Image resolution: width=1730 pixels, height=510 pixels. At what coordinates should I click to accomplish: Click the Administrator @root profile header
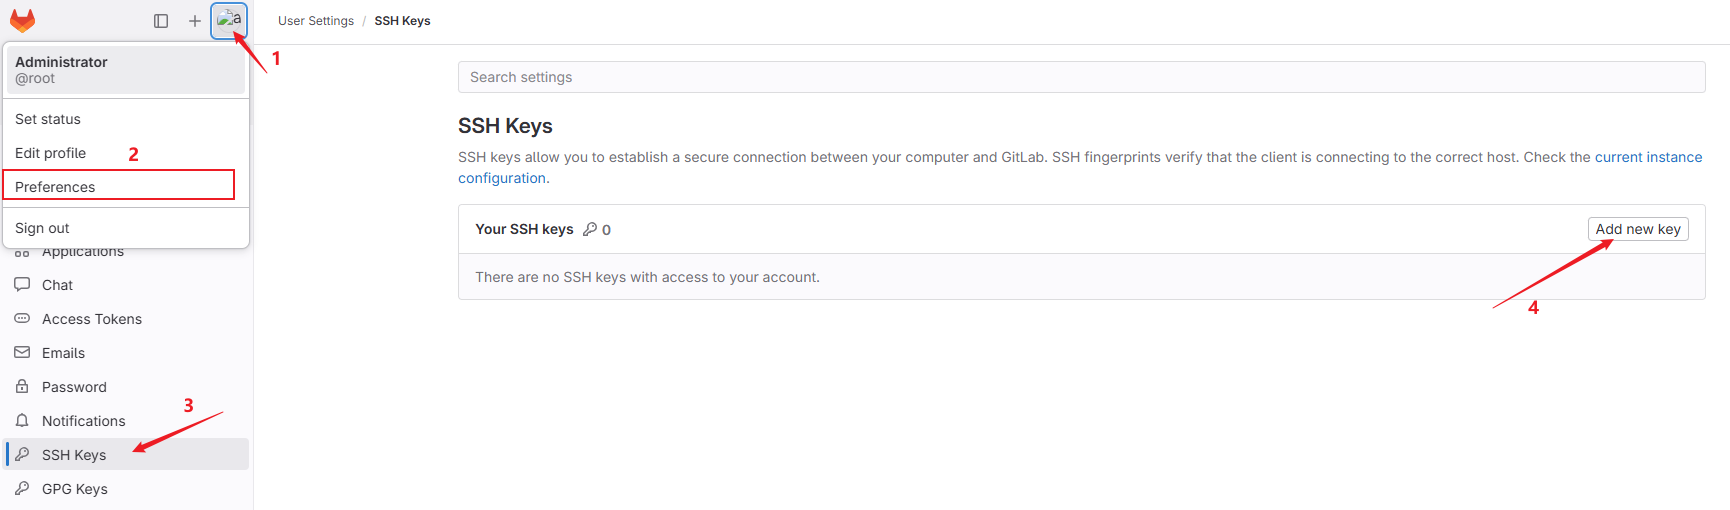(x=125, y=70)
